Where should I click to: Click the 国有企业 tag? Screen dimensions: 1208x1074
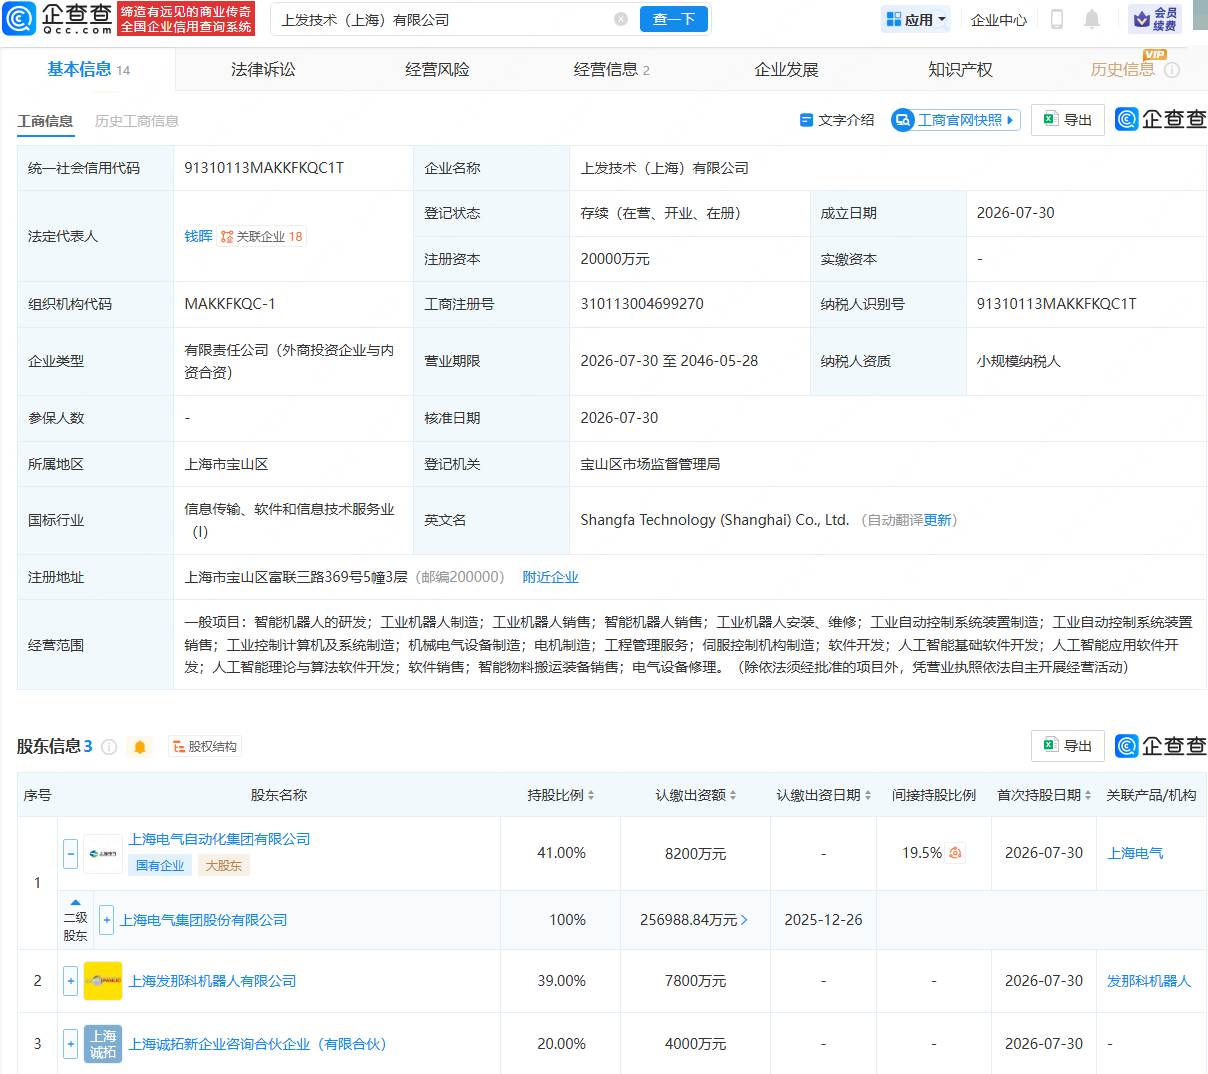coord(160,866)
